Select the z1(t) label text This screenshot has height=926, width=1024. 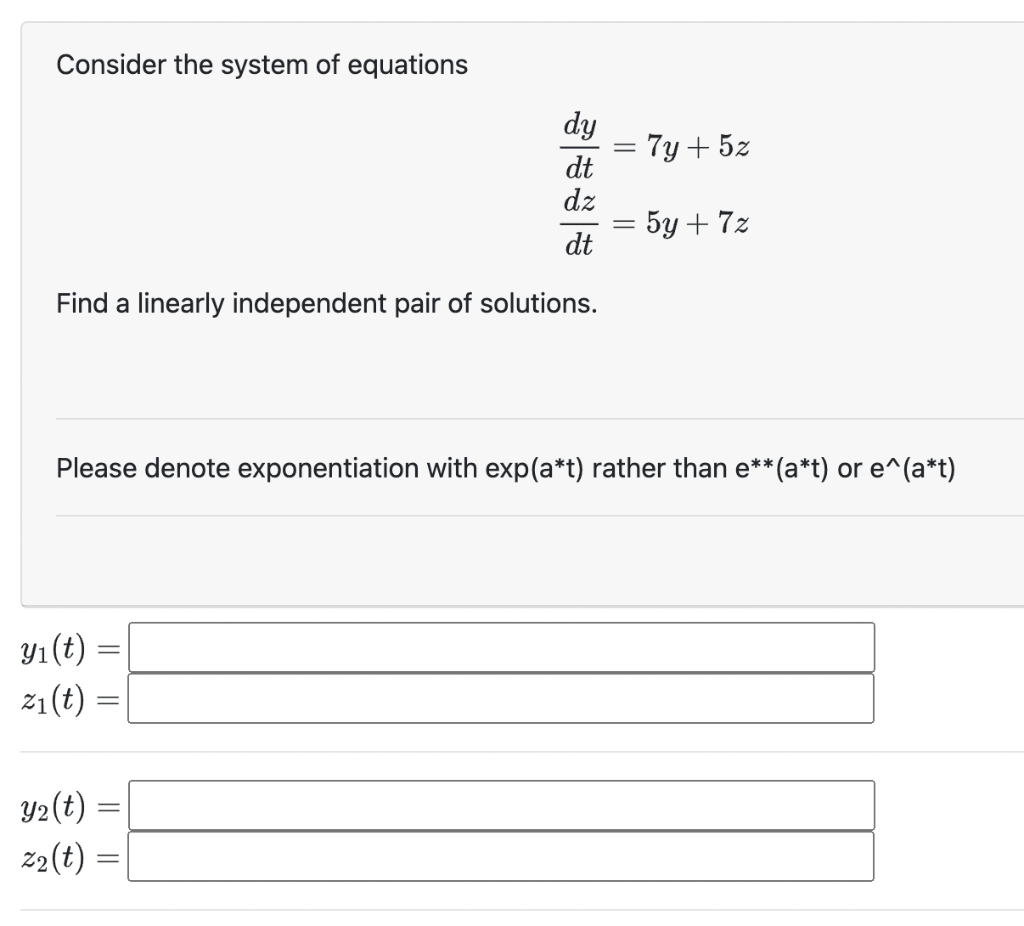[53, 698]
